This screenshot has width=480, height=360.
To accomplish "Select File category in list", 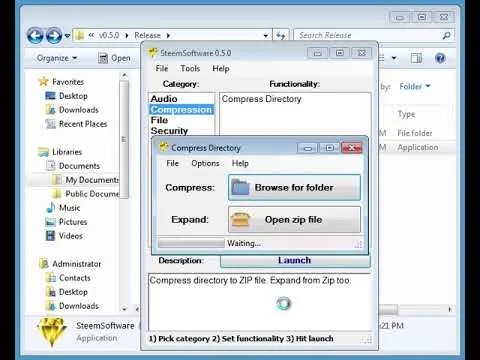I will click(159, 120).
